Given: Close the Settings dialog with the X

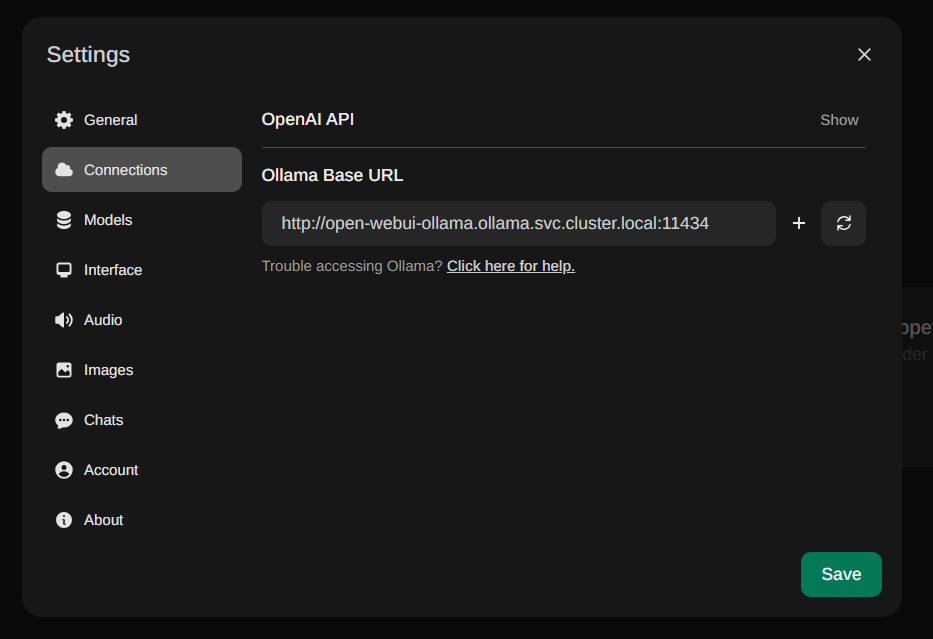Looking at the screenshot, I should coord(864,55).
